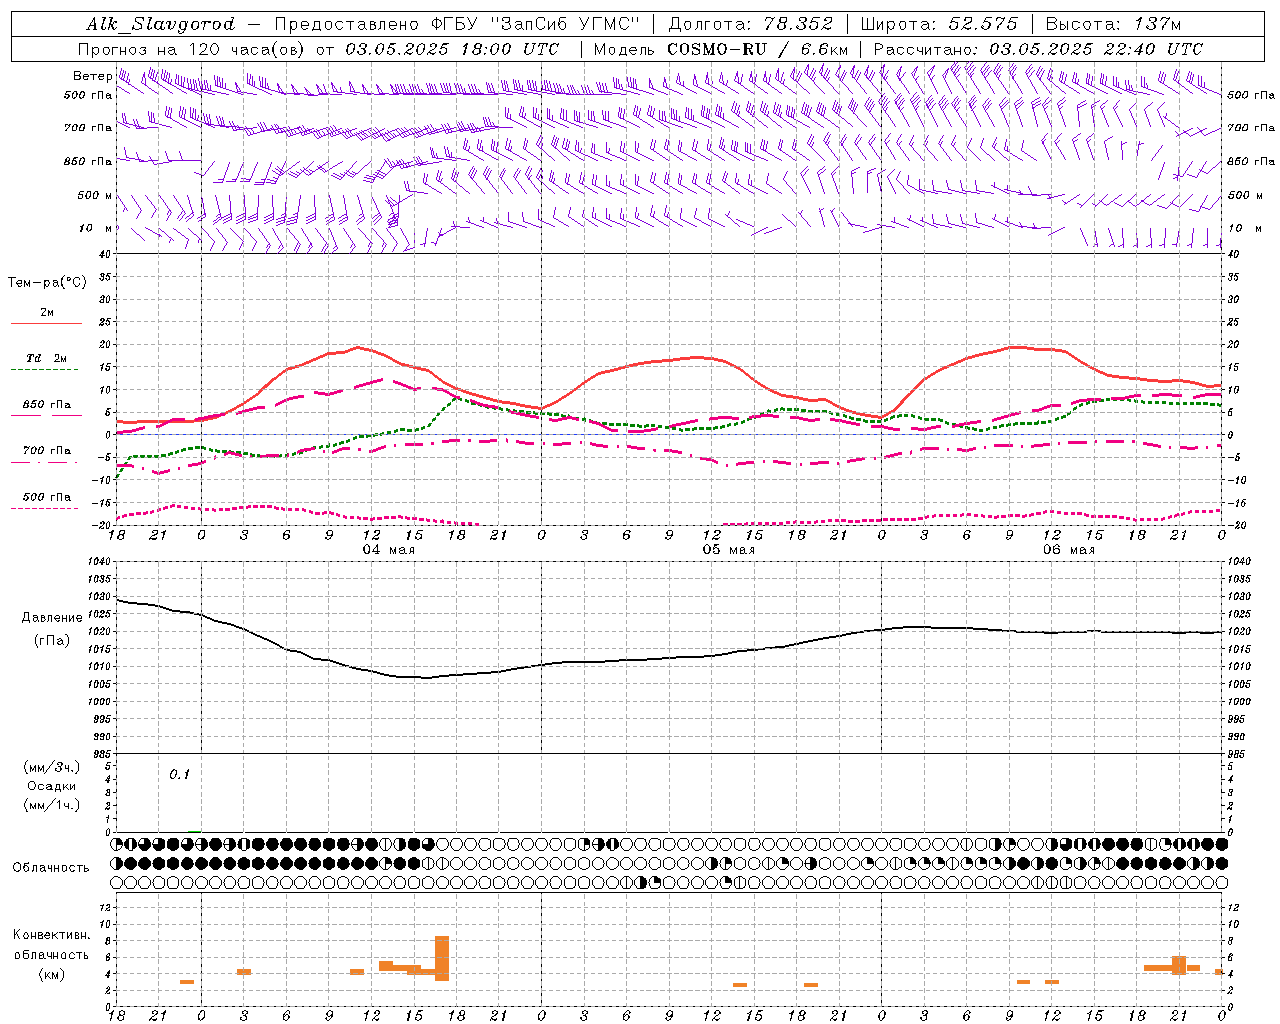Click the Ветер panel label
The image size is (1280, 1024).
(92, 76)
